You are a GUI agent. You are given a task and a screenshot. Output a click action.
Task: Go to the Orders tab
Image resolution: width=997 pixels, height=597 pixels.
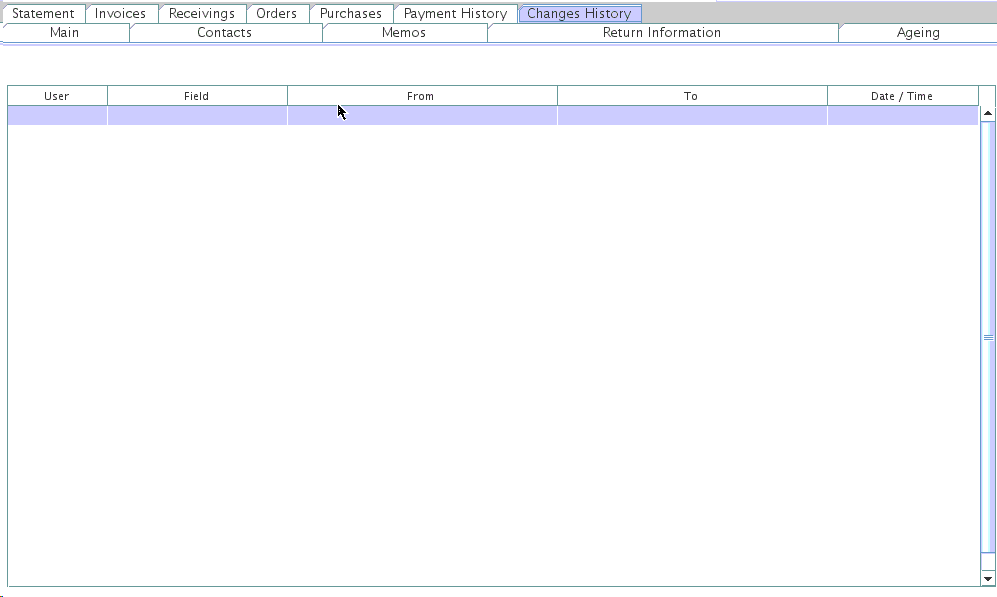coord(276,14)
